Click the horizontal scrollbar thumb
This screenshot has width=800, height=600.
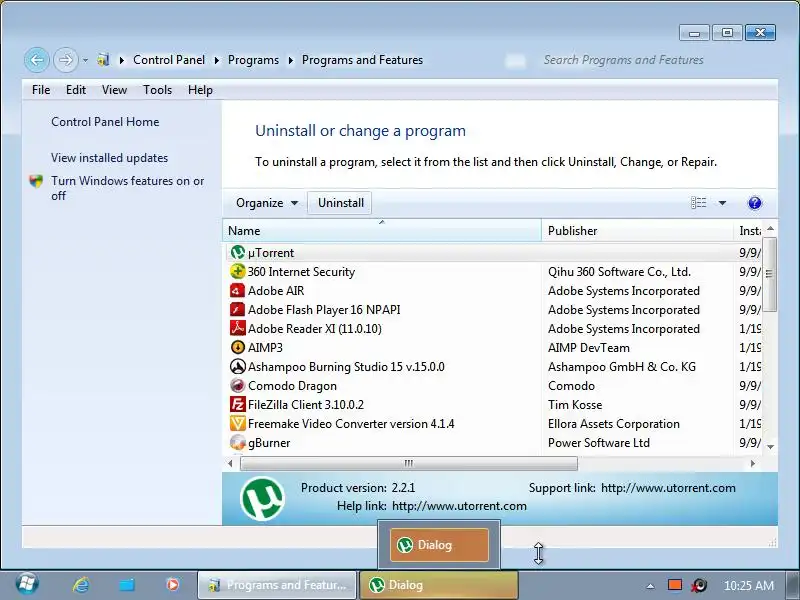[x=409, y=463]
